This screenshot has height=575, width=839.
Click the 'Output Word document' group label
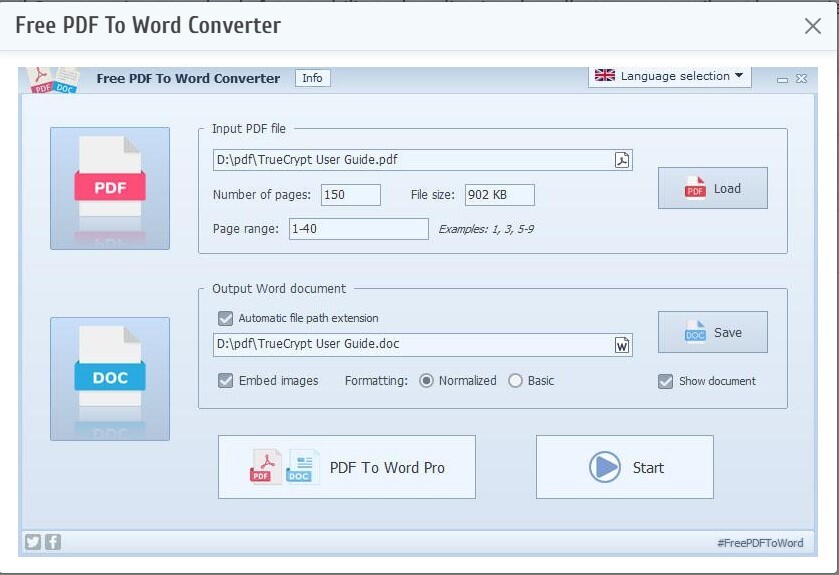tap(279, 289)
